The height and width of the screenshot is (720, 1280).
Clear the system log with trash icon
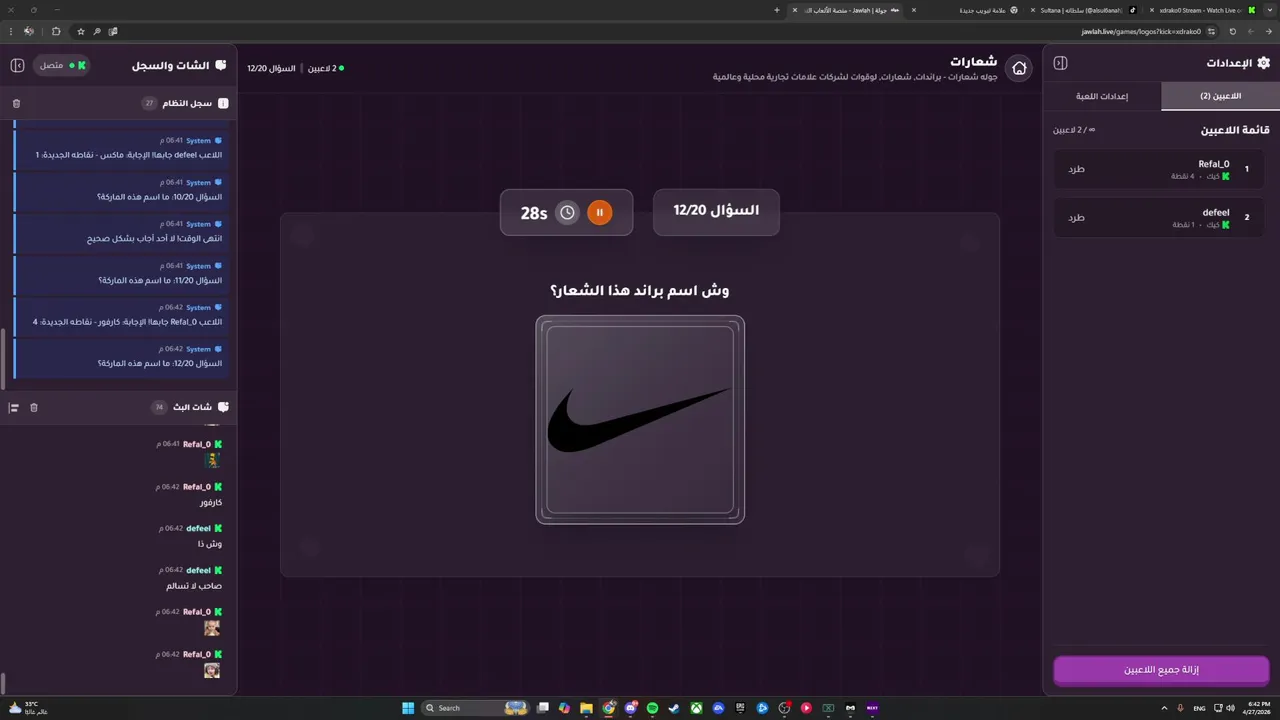16,103
